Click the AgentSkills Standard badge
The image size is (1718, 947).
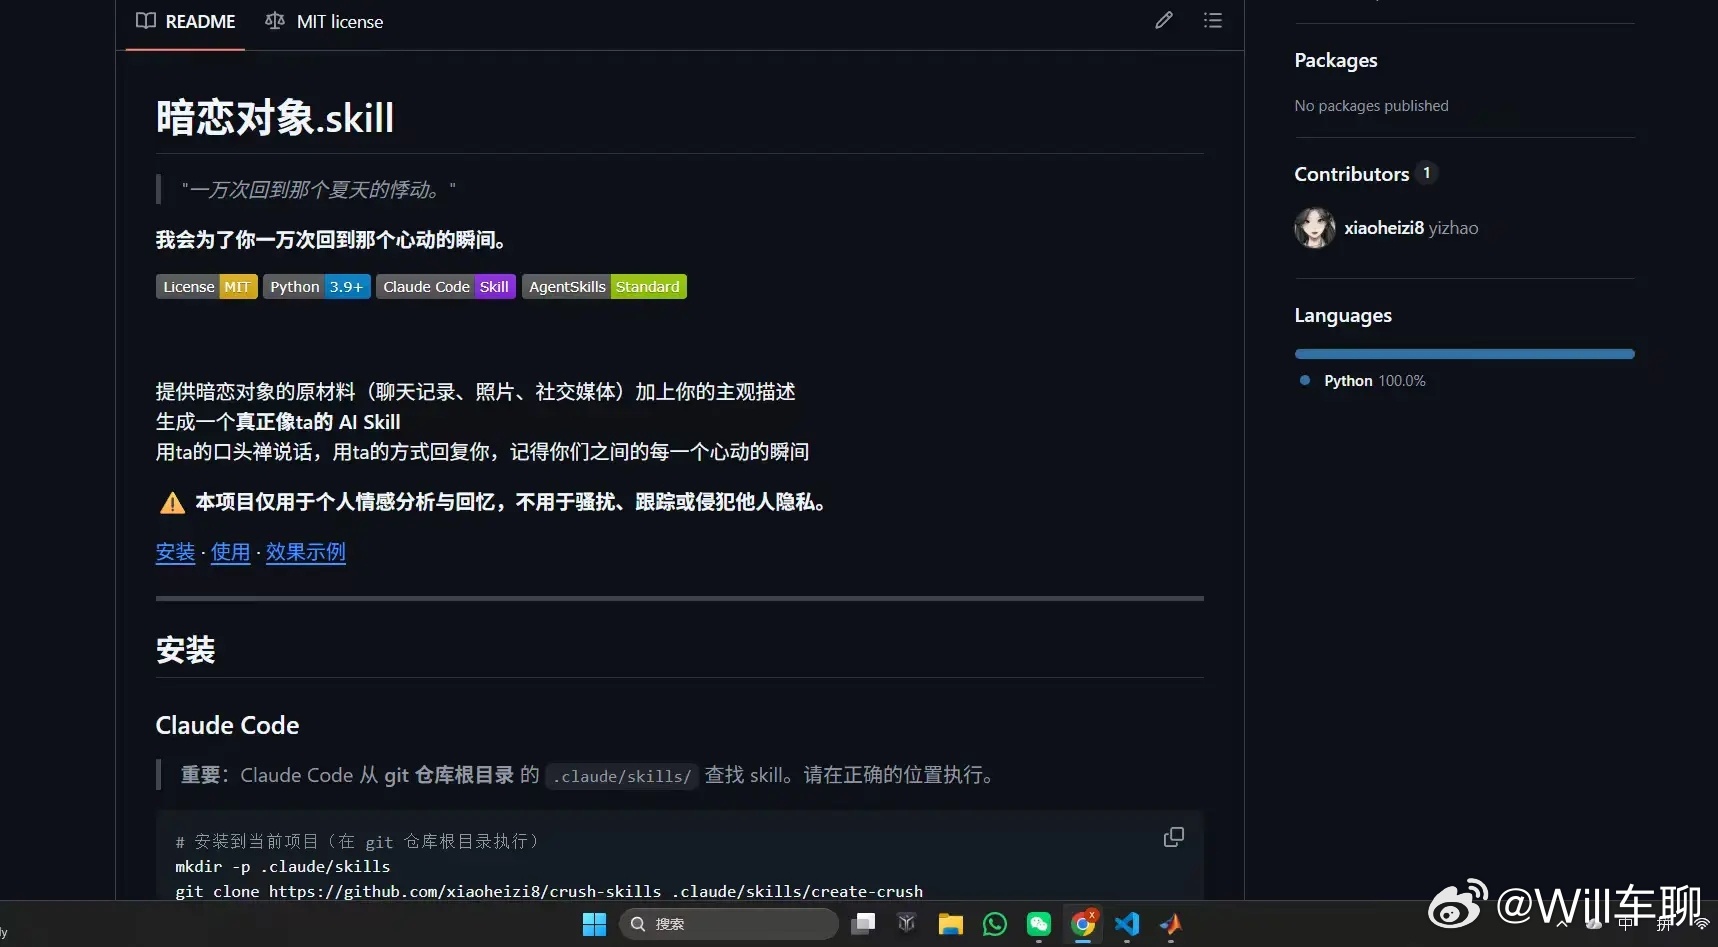[603, 286]
